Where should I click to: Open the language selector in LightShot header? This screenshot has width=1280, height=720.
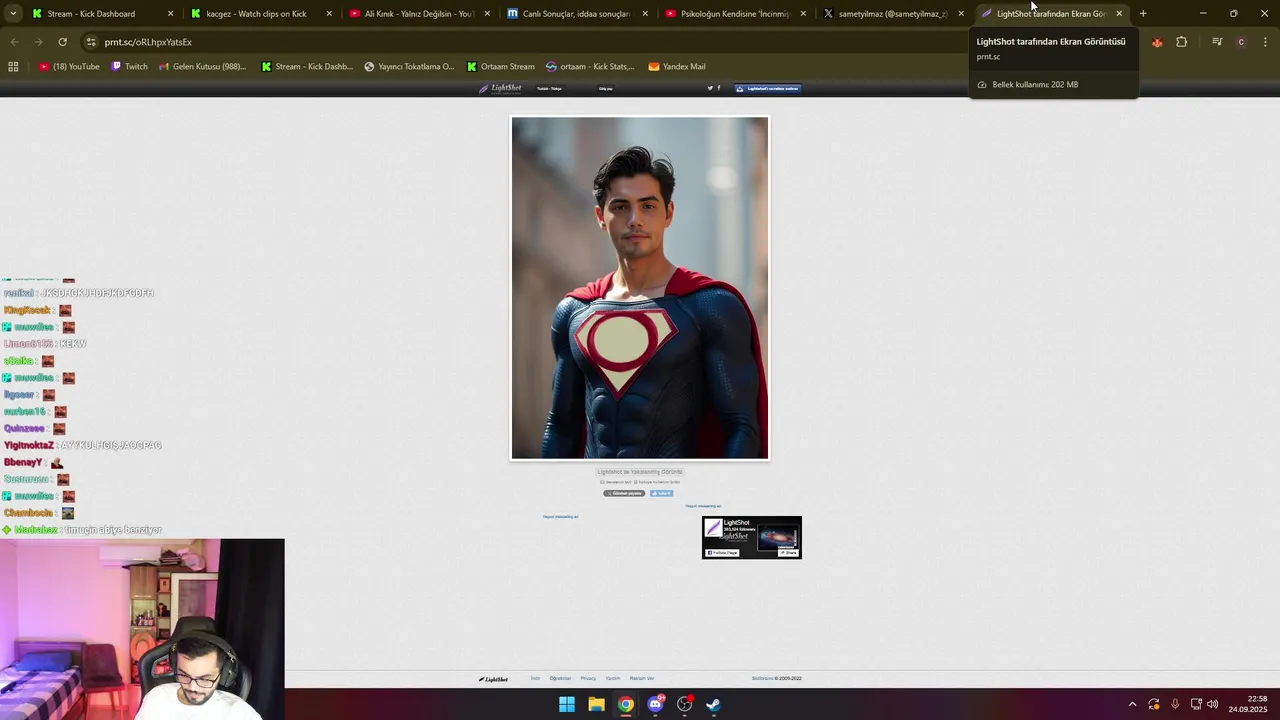[x=549, y=88]
